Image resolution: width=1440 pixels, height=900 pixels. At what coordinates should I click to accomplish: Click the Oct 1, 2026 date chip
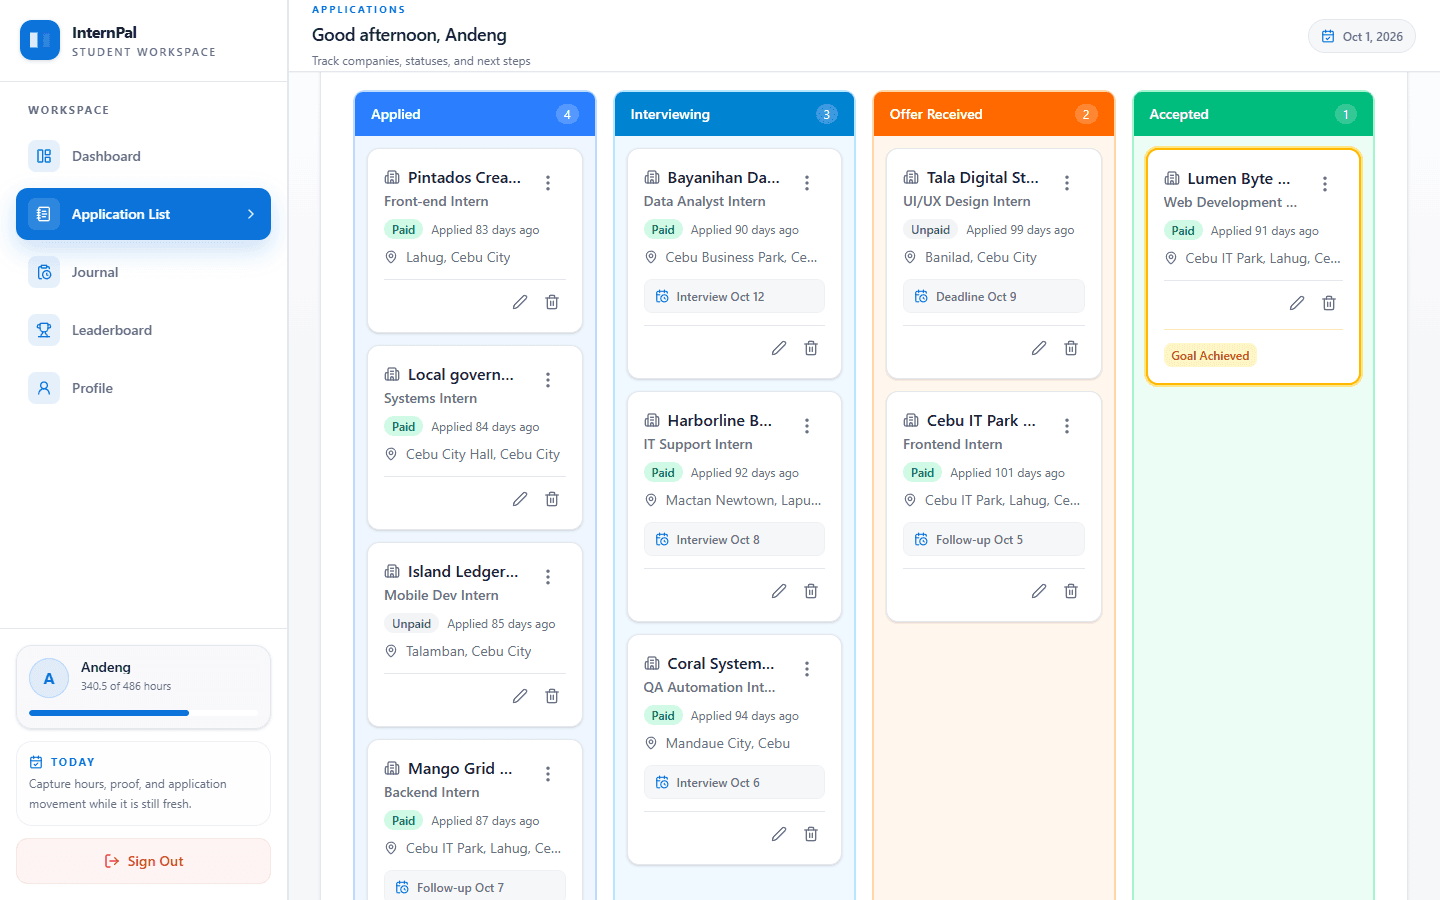tap(1362, 36)
